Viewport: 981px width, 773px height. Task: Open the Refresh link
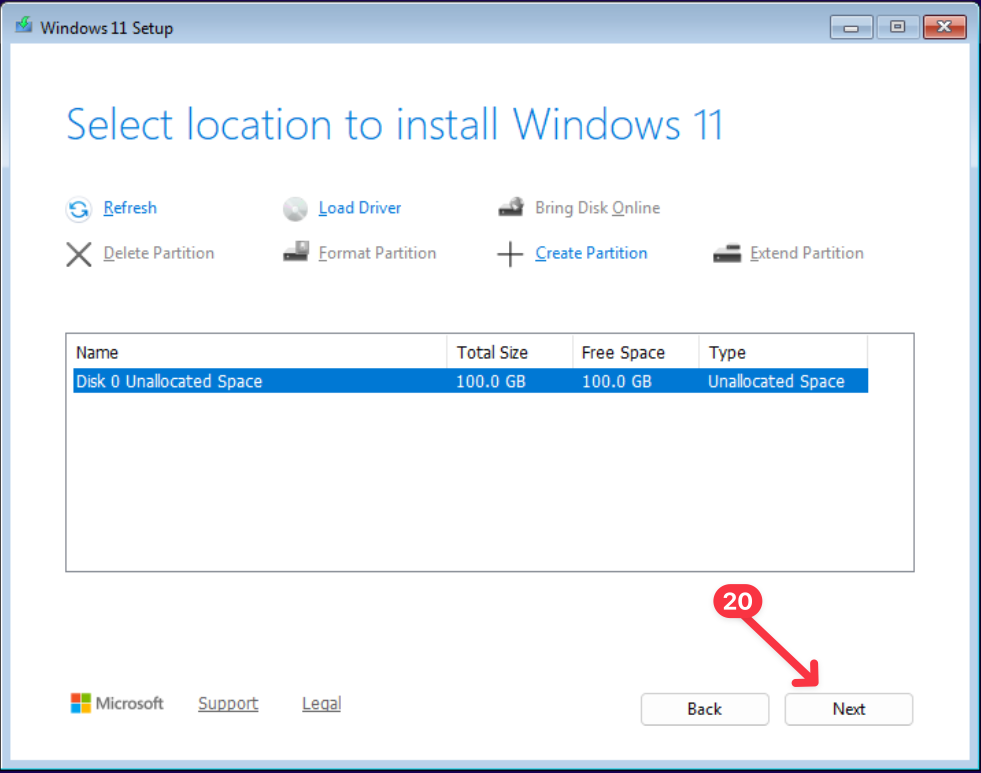coord(130,208)
